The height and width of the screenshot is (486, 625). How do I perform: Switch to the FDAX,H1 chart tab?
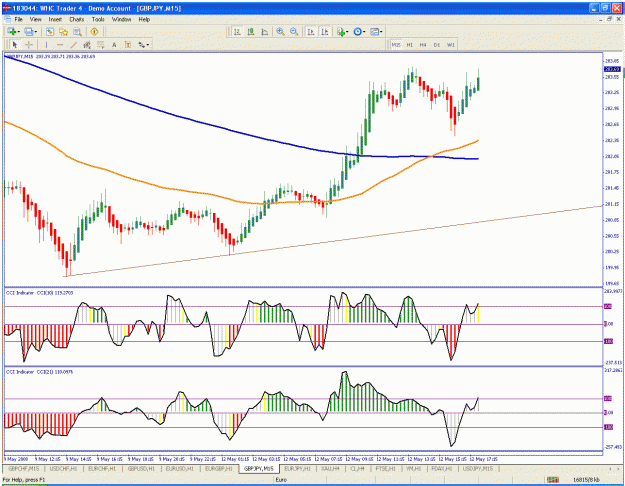point(442,468)
